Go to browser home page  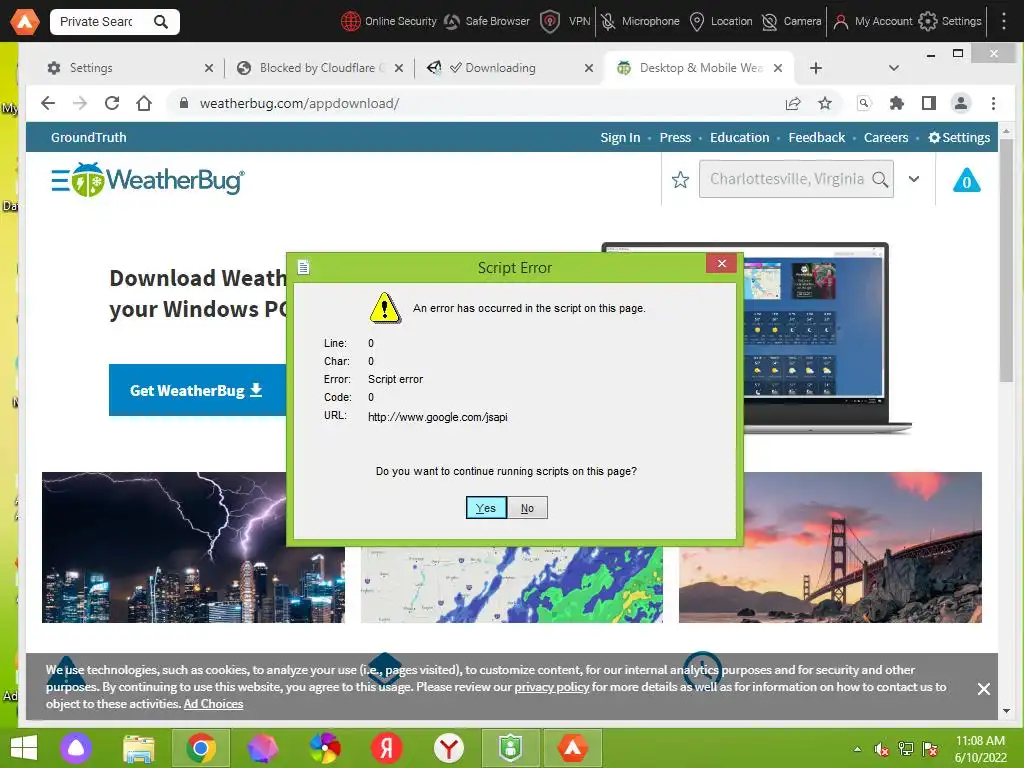point(144,103)
